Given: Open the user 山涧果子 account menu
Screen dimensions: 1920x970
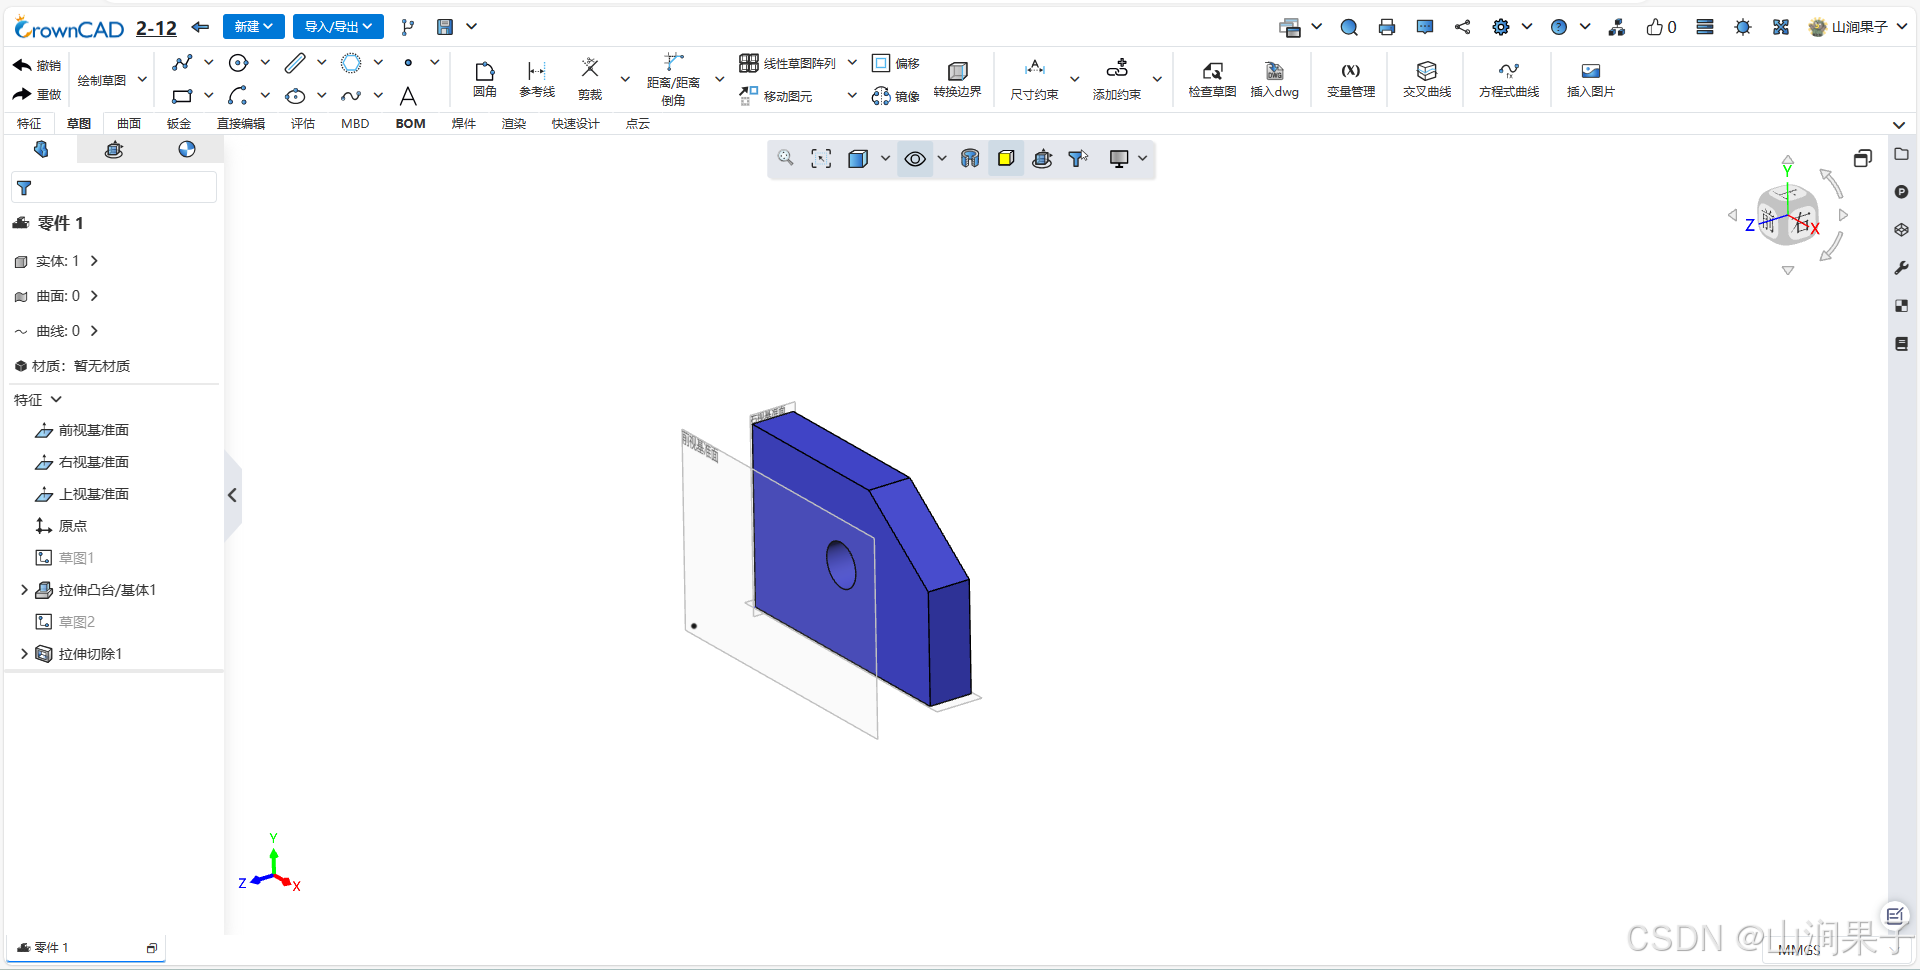Looking at the screenshot, I should point(1858,27).
